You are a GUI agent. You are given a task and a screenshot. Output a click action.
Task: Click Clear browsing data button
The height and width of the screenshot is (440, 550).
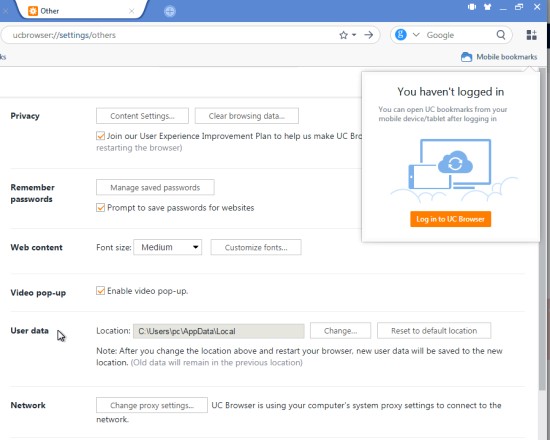click(x=247, y=116)
